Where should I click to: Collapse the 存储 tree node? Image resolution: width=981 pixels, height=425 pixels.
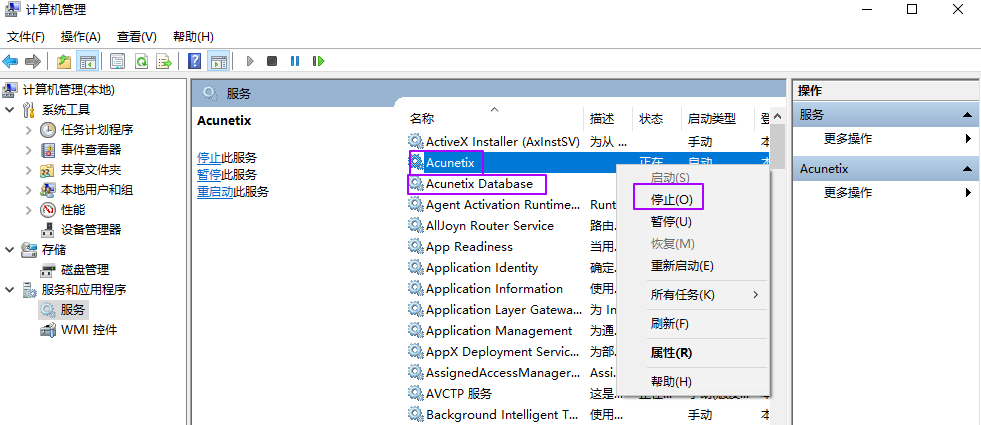coord(10,250)
